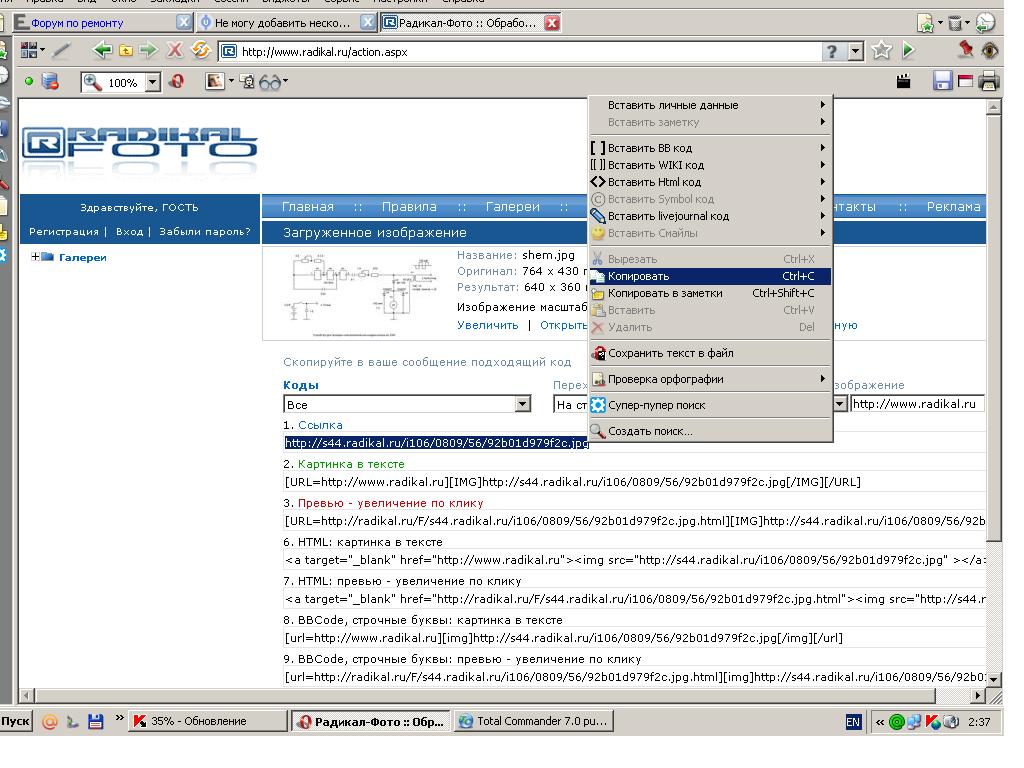Click the 'Увеличить' link

tap(487, 325)
